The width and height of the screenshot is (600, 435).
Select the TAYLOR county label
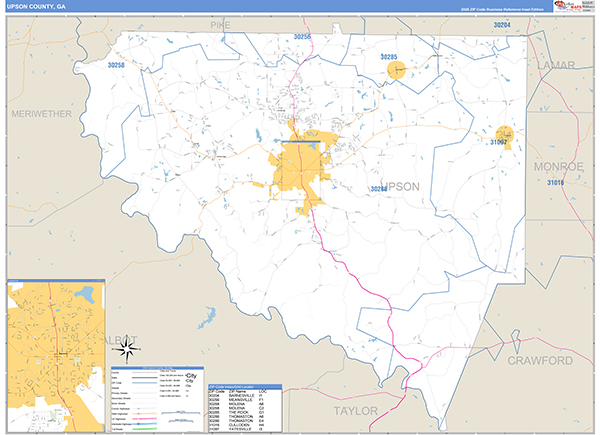(355, 411)
